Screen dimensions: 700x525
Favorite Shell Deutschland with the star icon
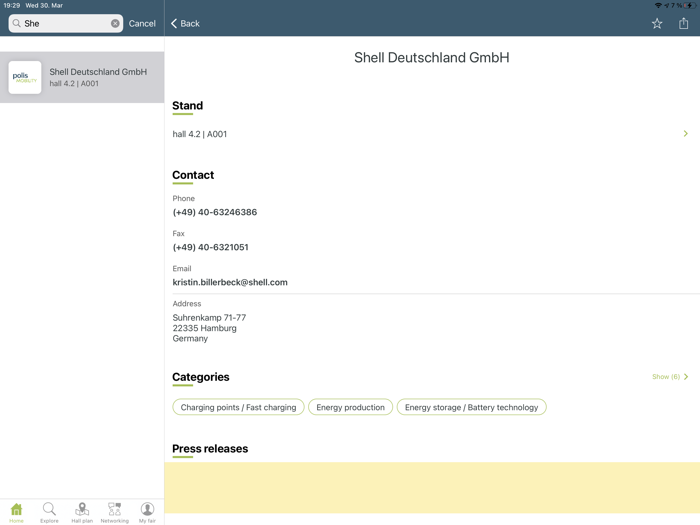tap(657, 23)
